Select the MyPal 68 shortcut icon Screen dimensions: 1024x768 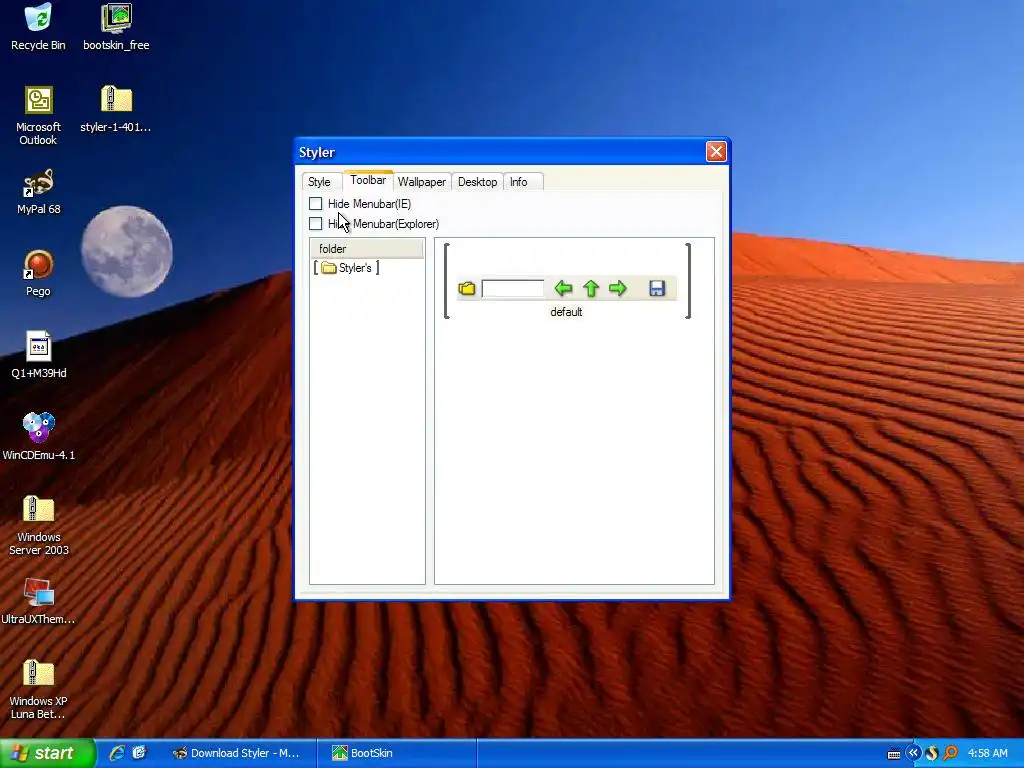[38, 192]
